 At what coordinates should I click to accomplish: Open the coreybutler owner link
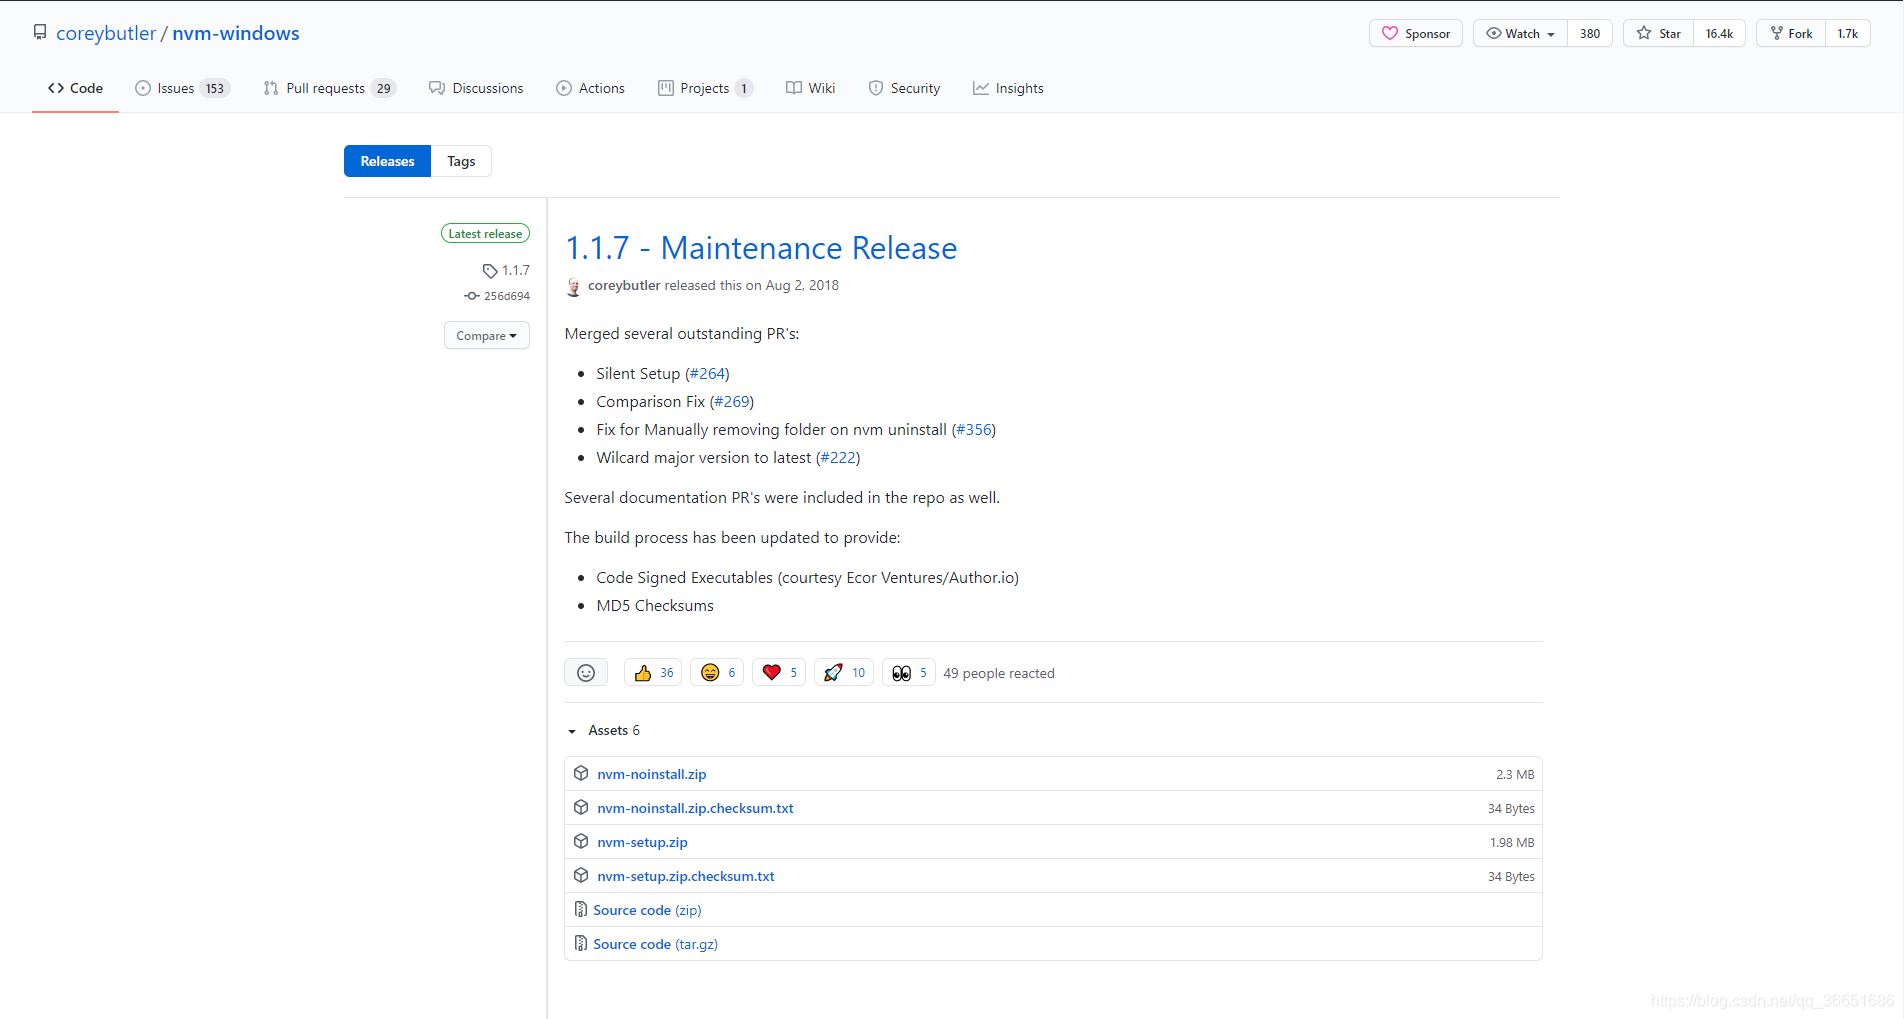coord(106,33)
